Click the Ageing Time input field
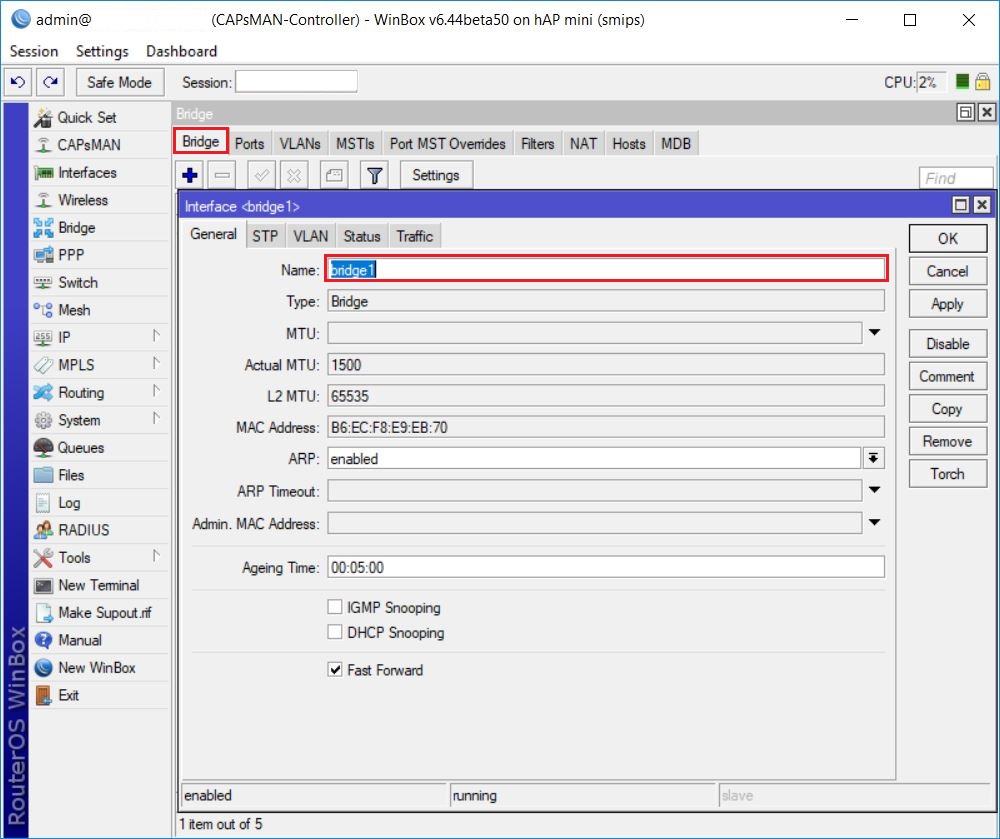 606,567
